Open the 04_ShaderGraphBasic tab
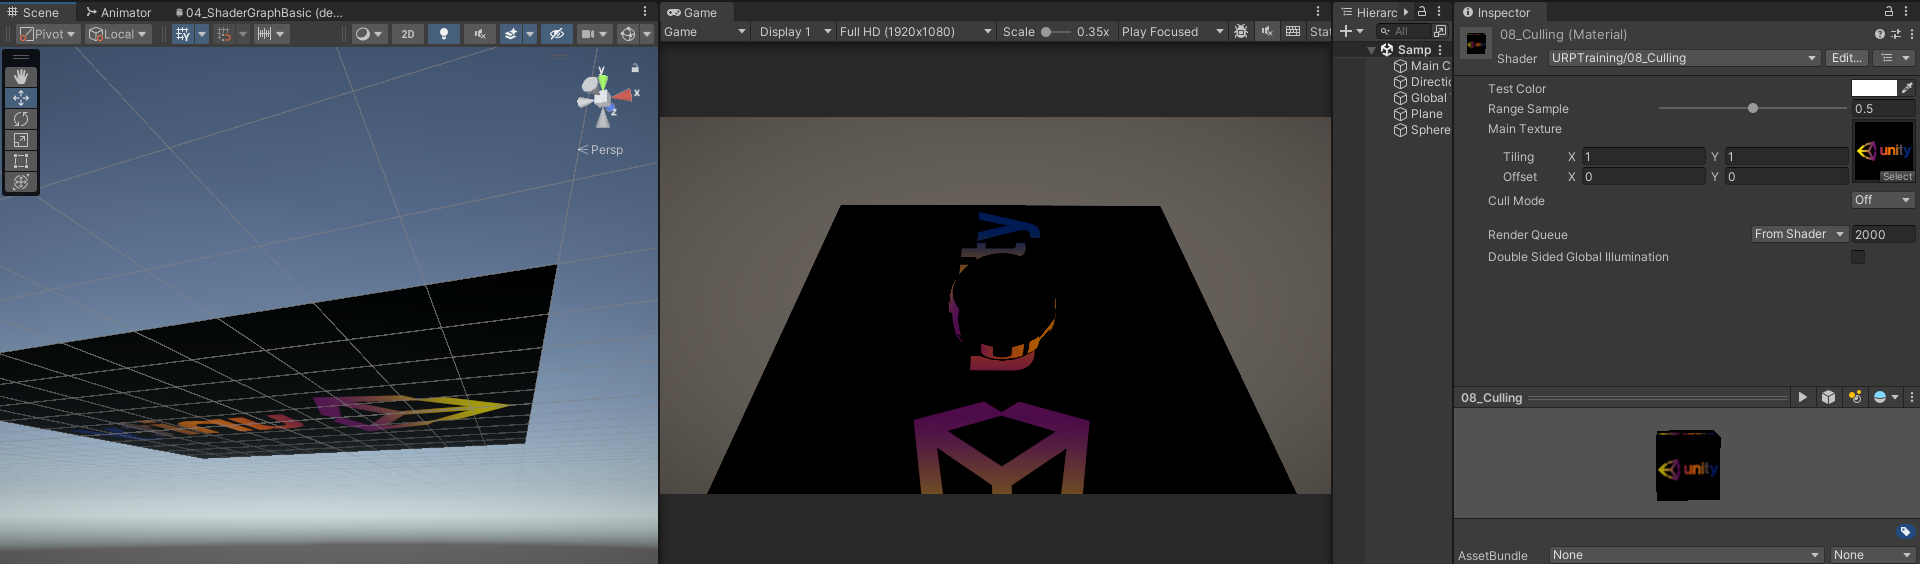The height and width of the screenshot is (564, 1920). [258, 13]
